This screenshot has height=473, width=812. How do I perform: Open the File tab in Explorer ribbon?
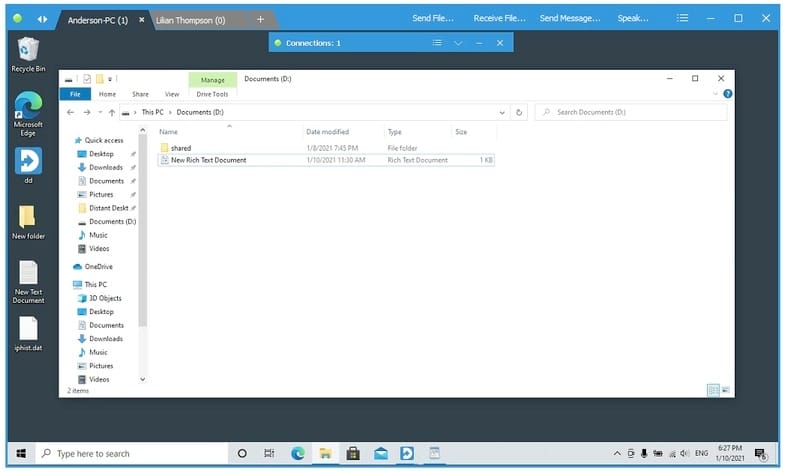pyautogui.click(x=74, y=94)
